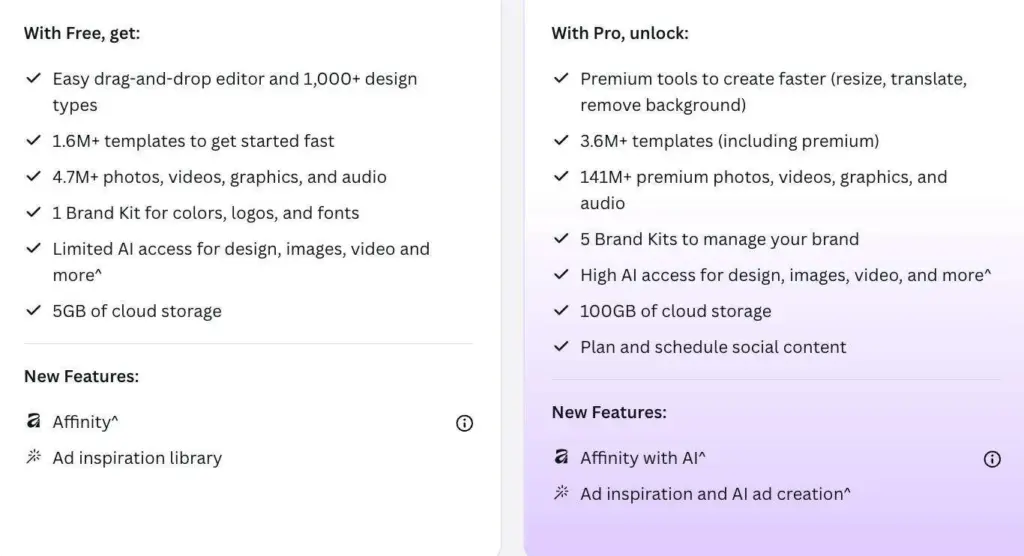Click the Ad inspiration library feature

click(x=137, y=458)
